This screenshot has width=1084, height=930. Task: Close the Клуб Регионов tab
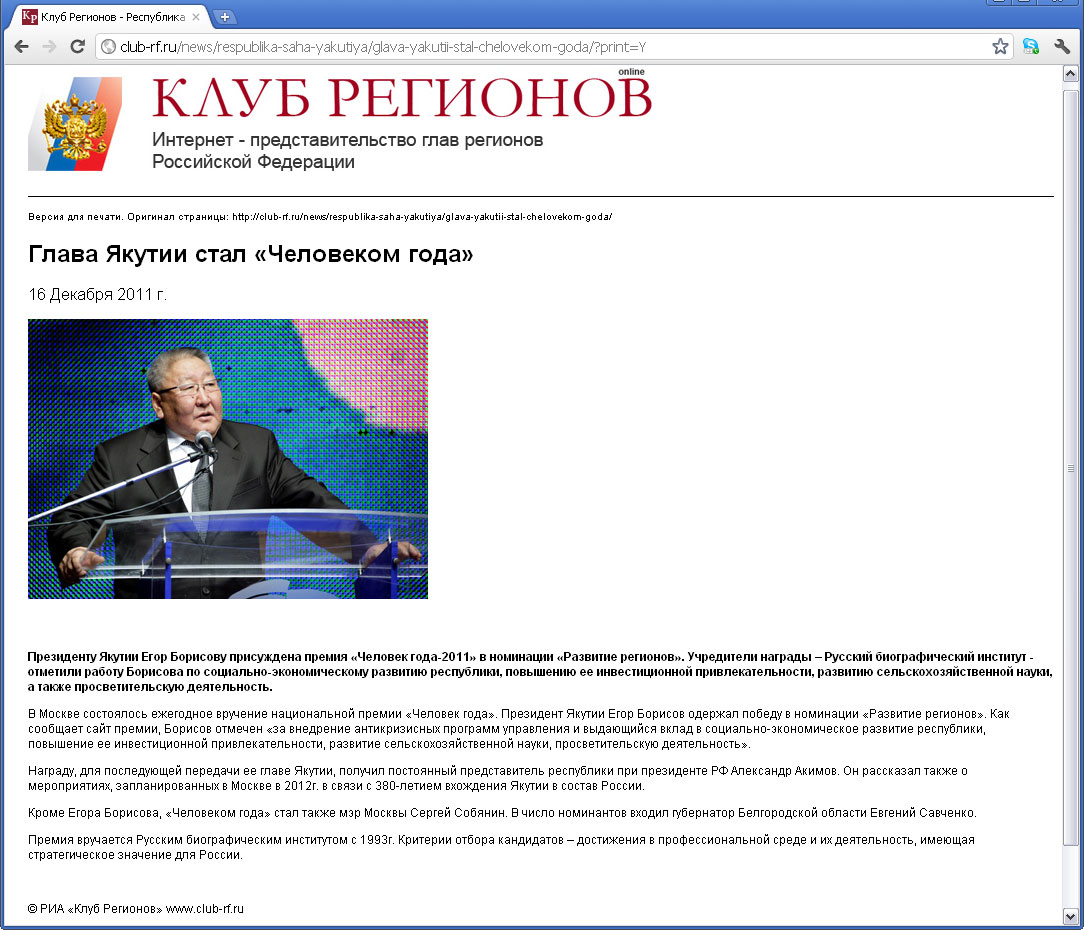[x=196, y=17]
